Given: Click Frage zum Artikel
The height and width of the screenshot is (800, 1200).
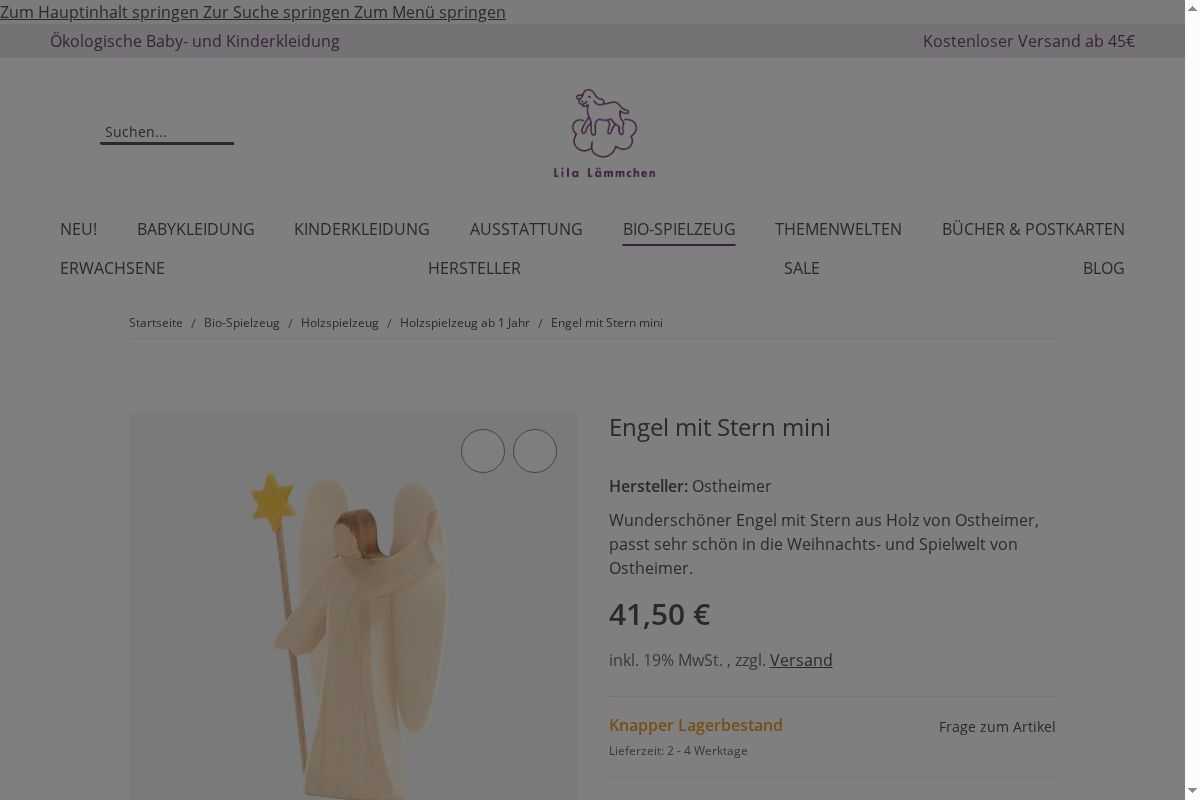Looking at the screenshot, I should (996, 727).
